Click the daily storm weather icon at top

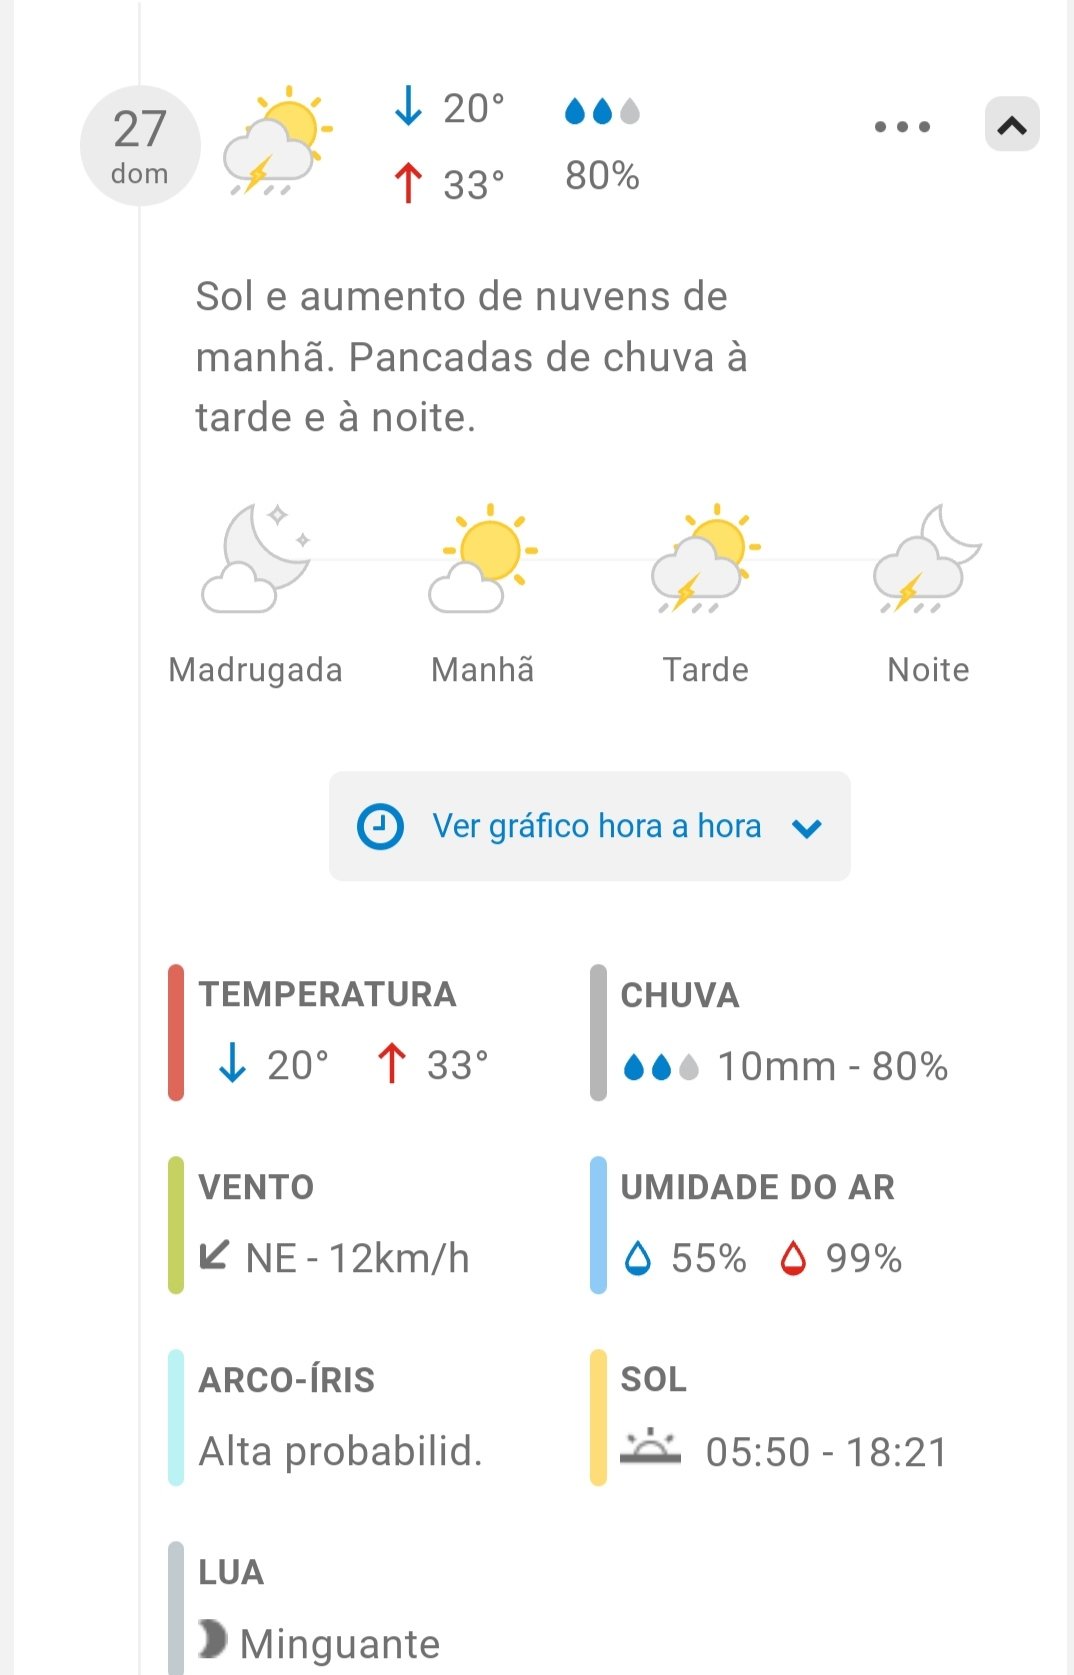(x=277, y=142)
